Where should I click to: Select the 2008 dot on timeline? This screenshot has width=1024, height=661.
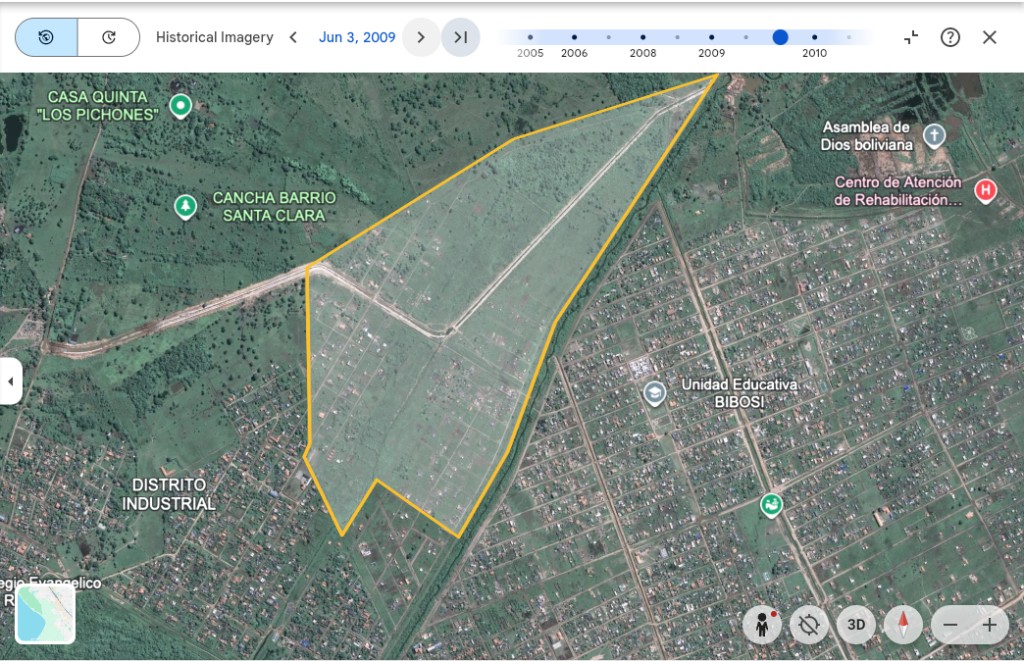(643, 37)
